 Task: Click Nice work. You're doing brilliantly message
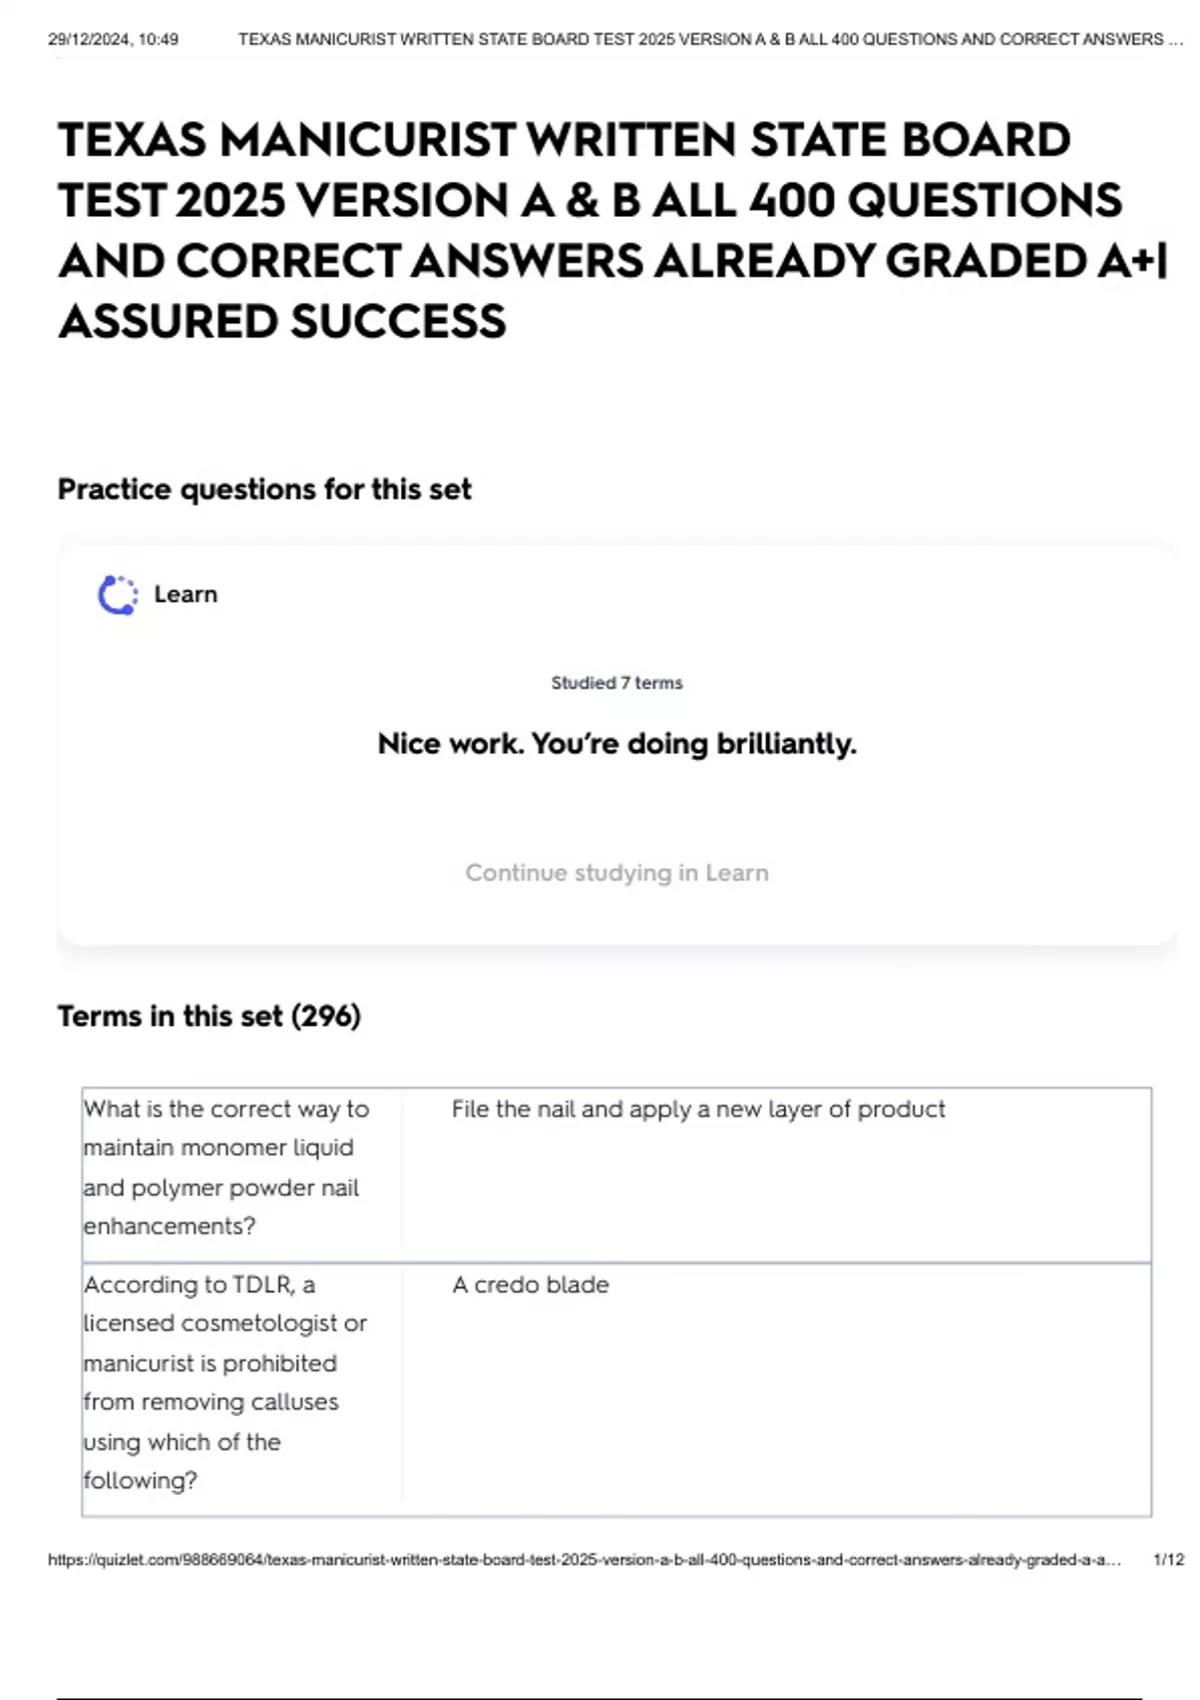coord(617,744)
